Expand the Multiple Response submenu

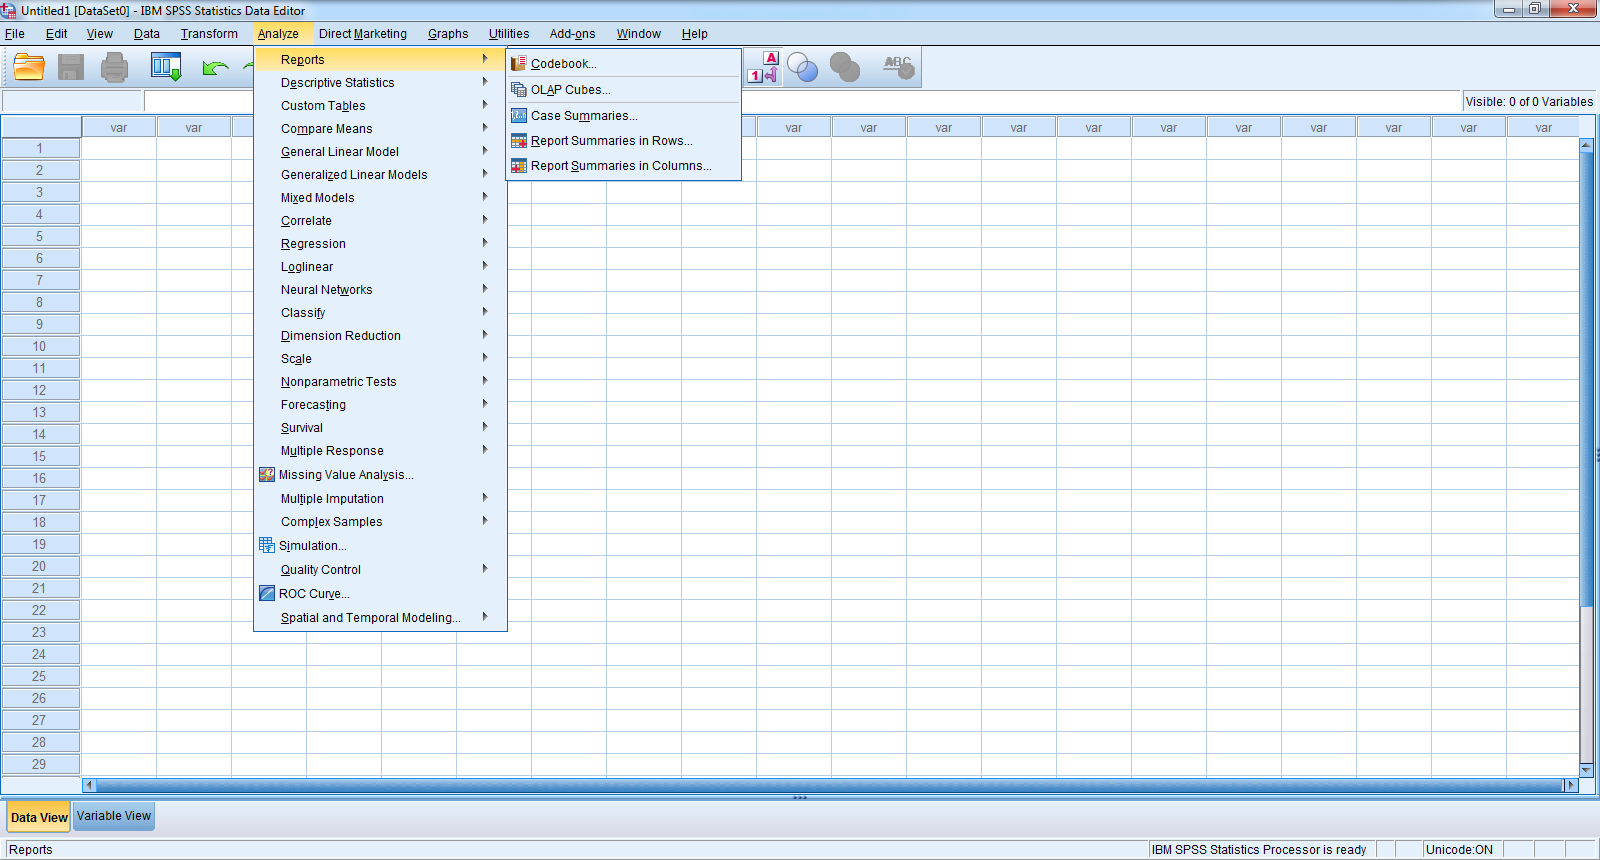click(380, 451)
